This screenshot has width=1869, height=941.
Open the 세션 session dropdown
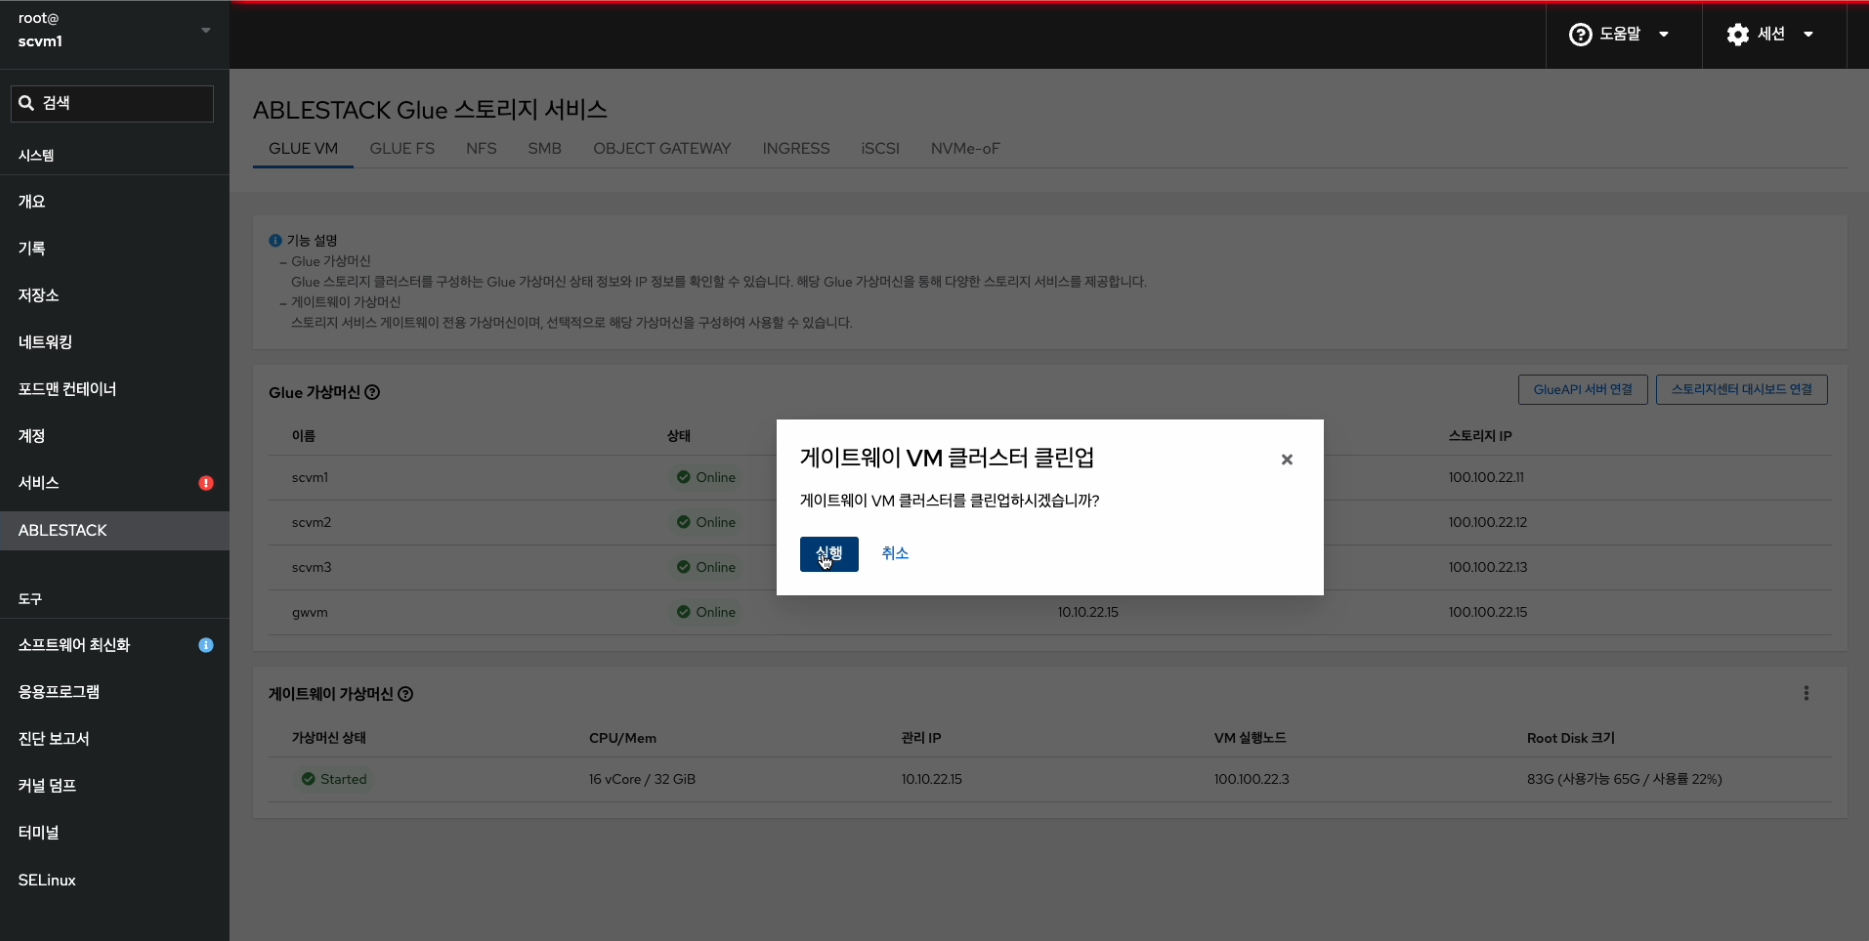point(1771,34)
